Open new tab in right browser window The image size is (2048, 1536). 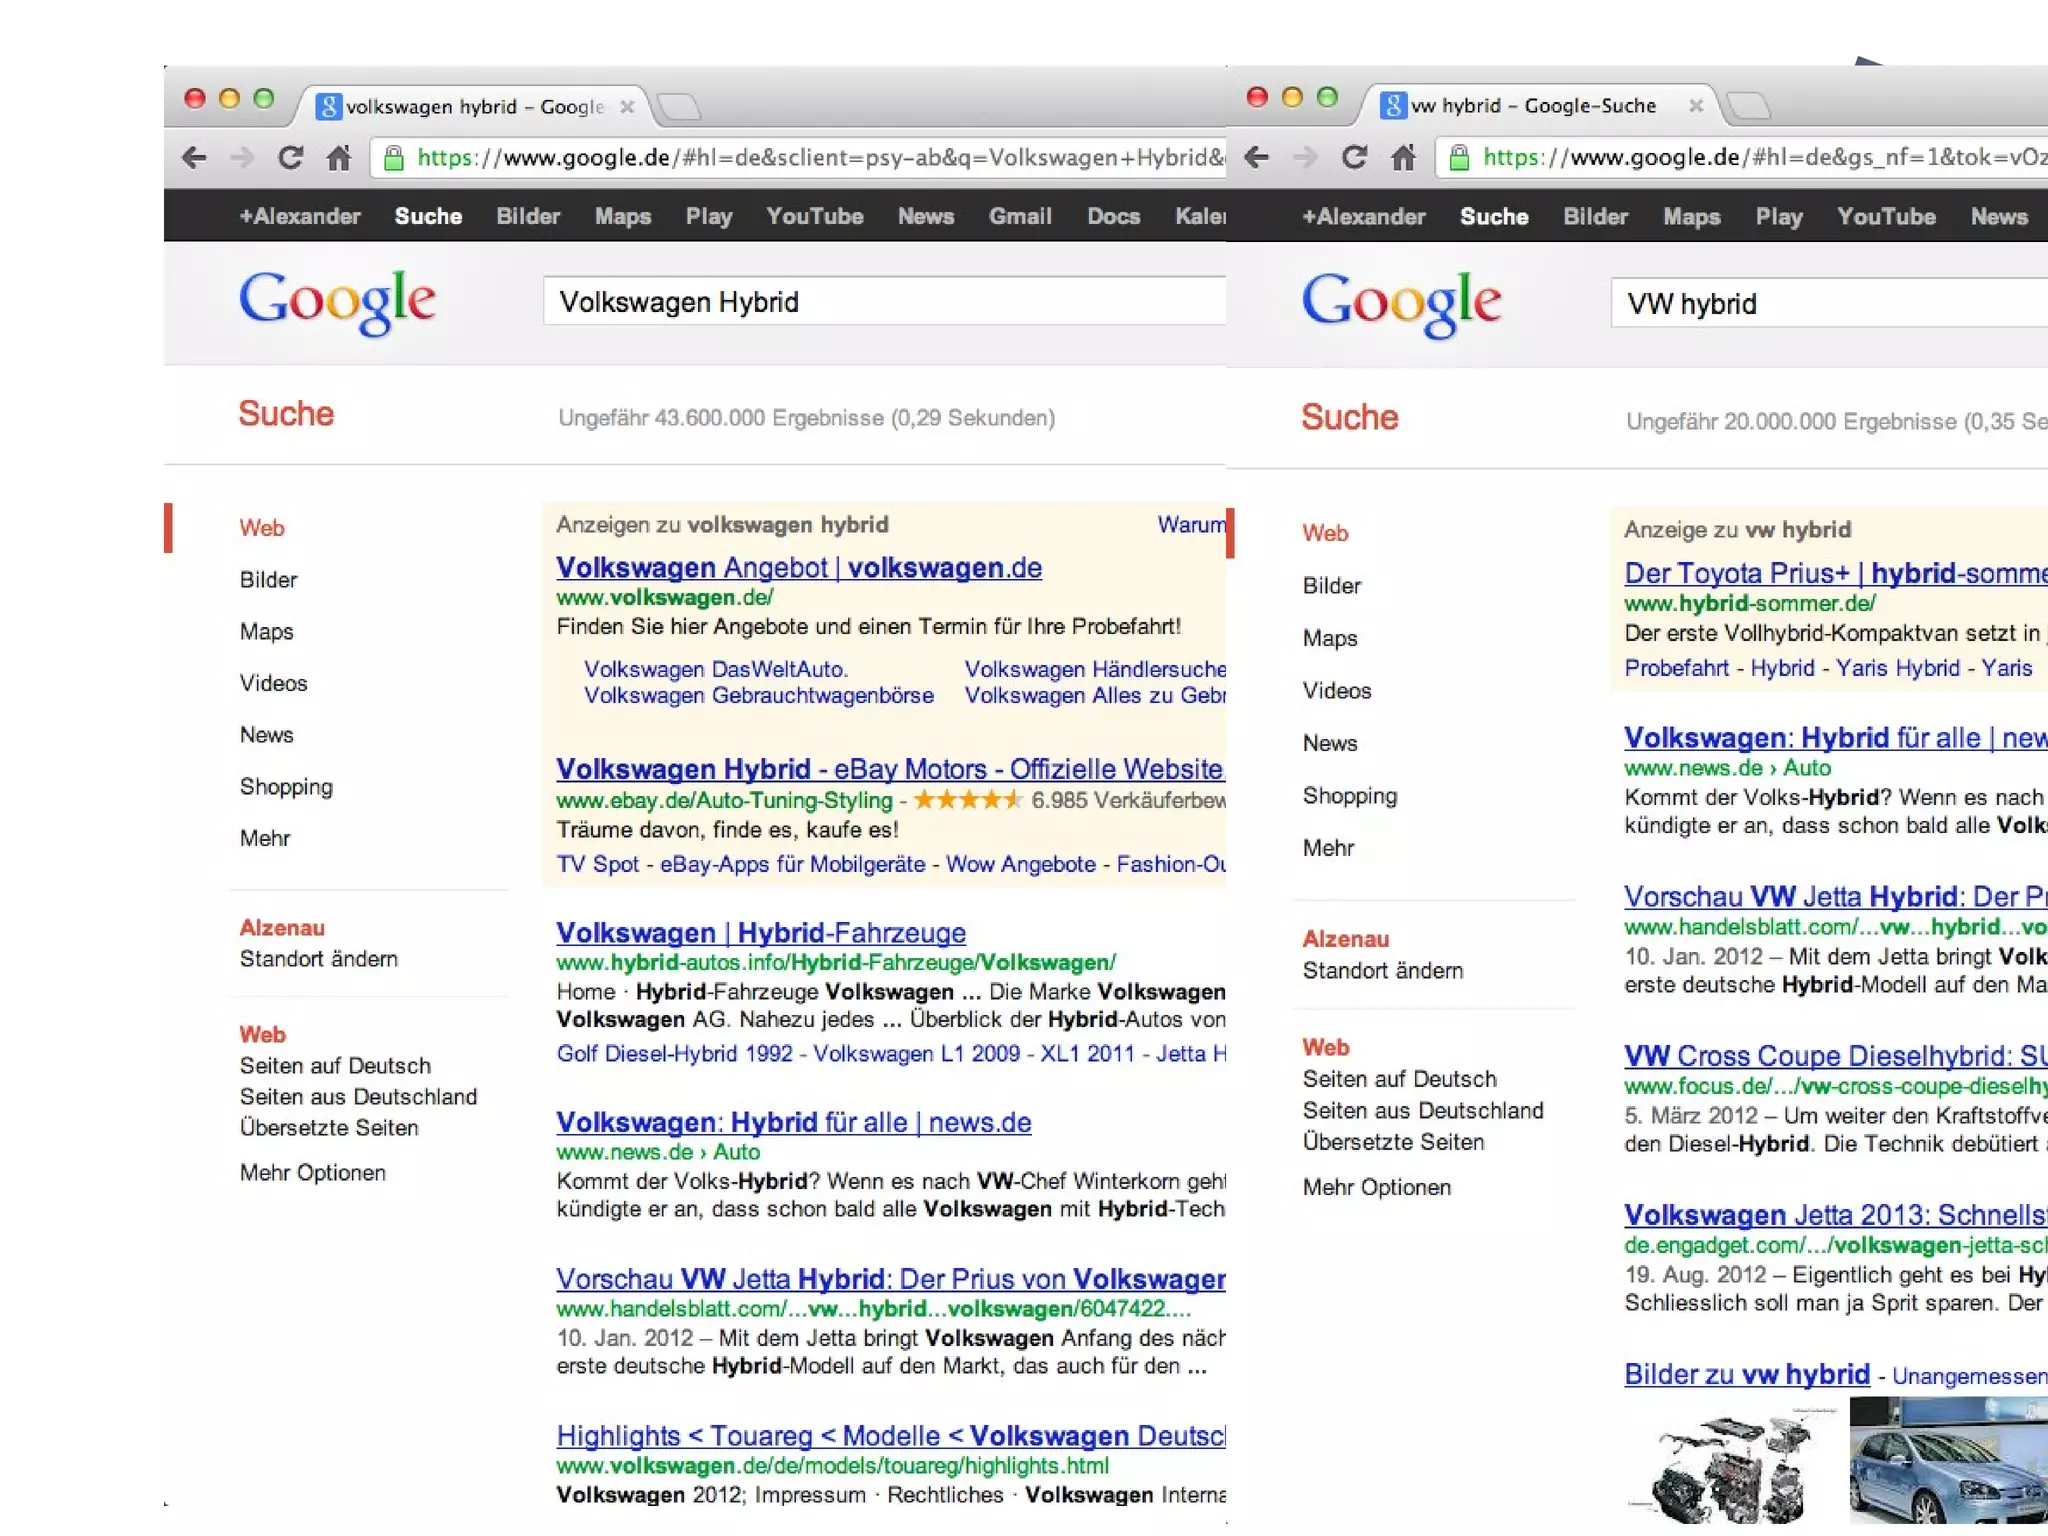coord(1748,105)
